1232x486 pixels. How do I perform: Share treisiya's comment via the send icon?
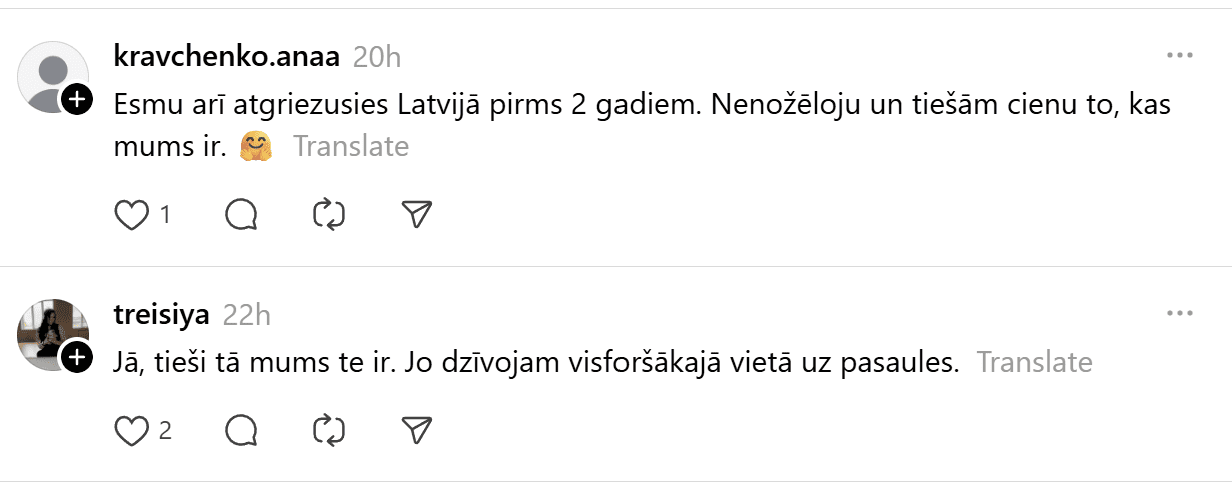pos(416,431)
